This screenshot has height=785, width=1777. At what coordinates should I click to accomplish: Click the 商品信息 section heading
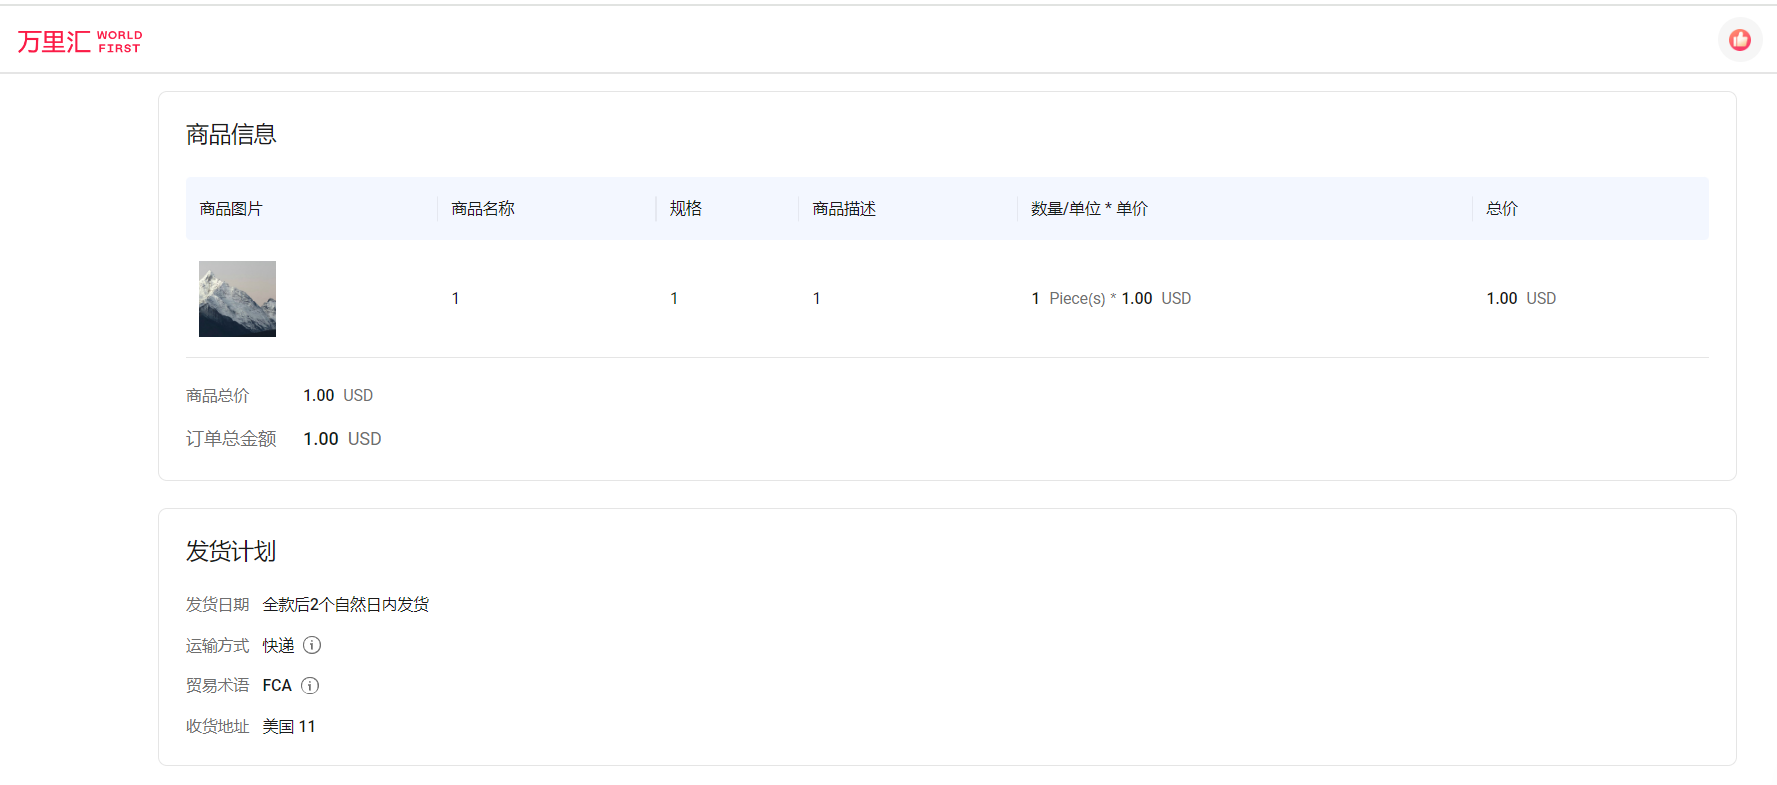[x=231, y=135]
